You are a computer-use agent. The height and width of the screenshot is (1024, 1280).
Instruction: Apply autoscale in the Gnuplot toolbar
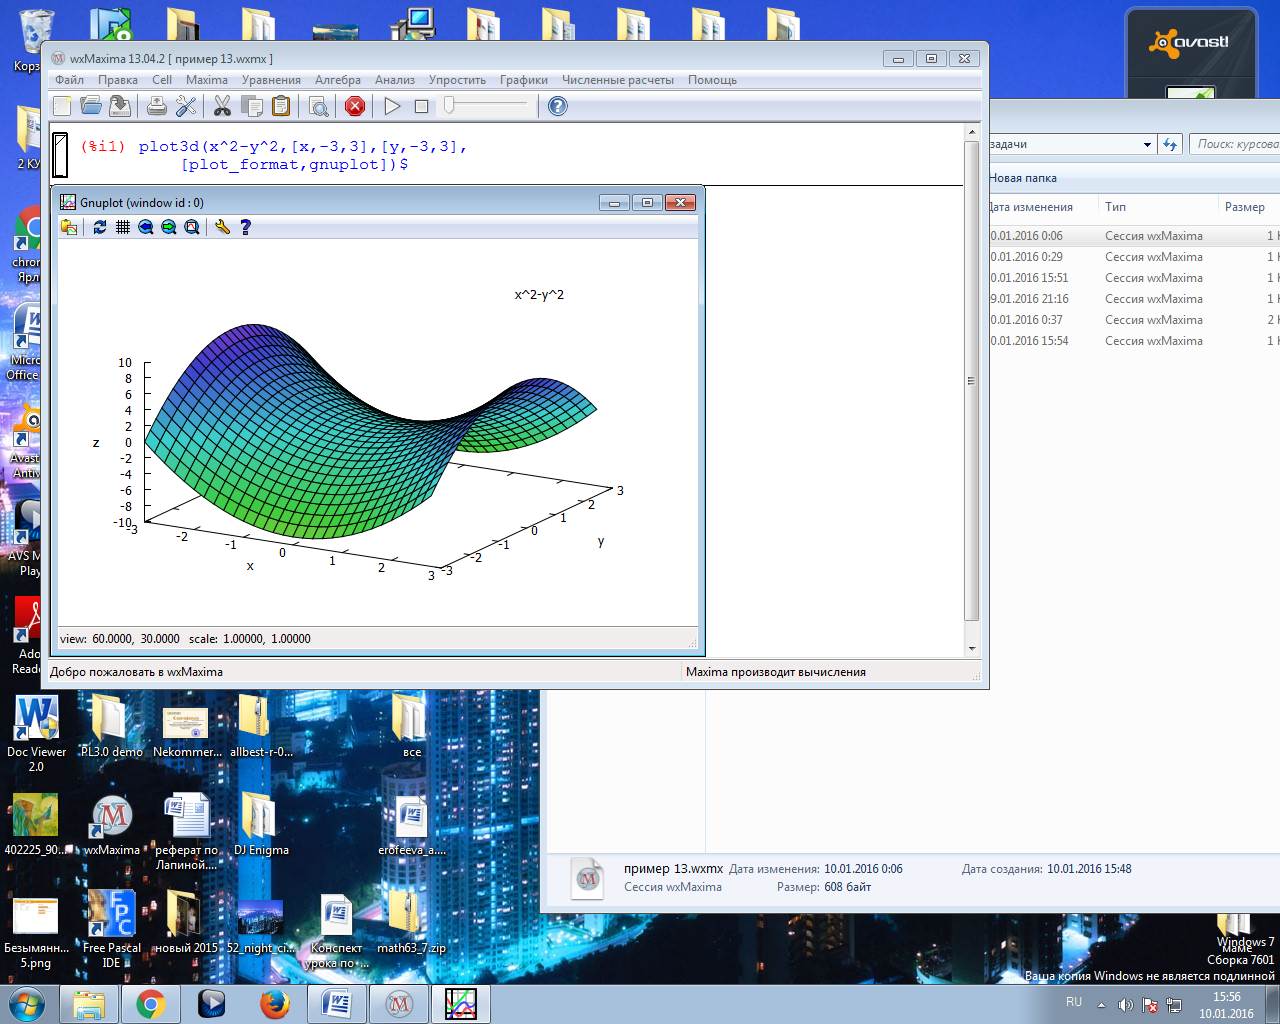(x=192, y=227)
